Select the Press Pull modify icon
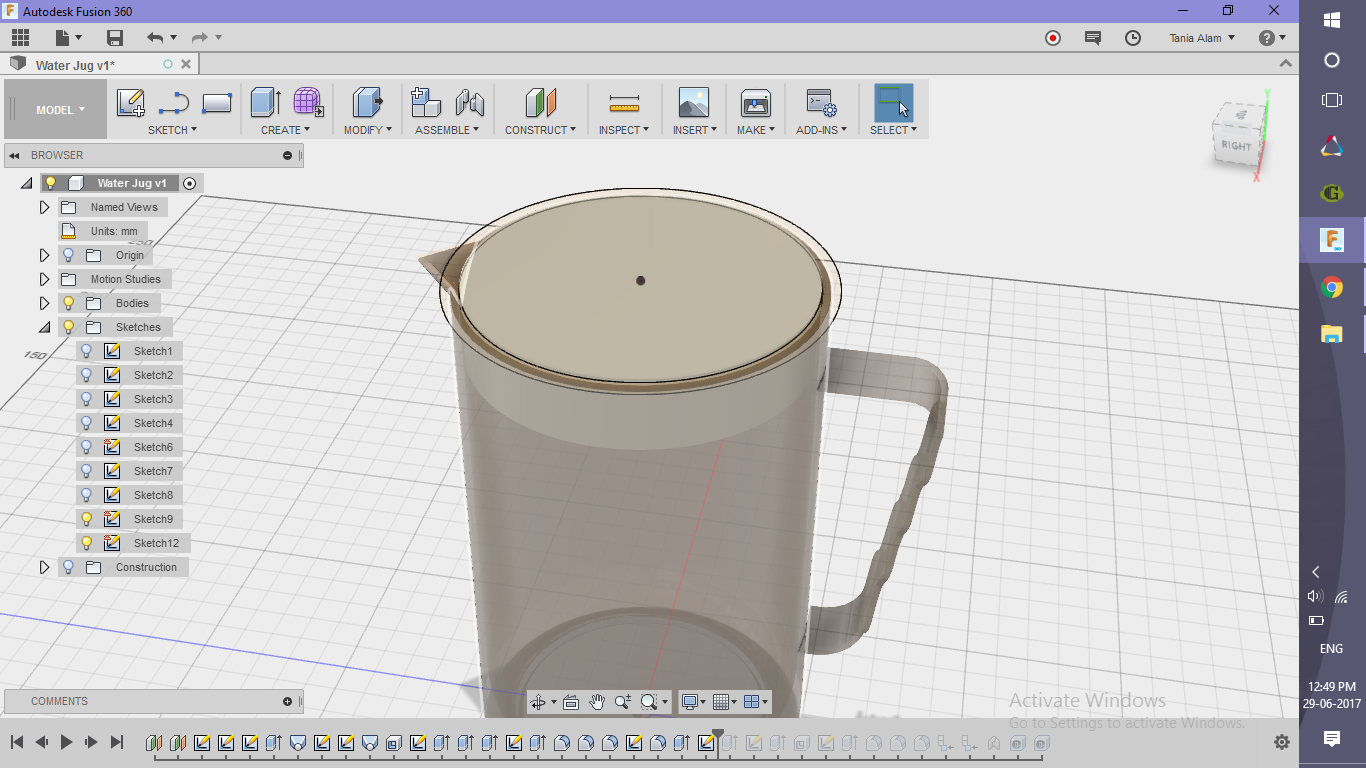Image resolution: width=1366 pixels, height=768 pixels. (367, 103)
